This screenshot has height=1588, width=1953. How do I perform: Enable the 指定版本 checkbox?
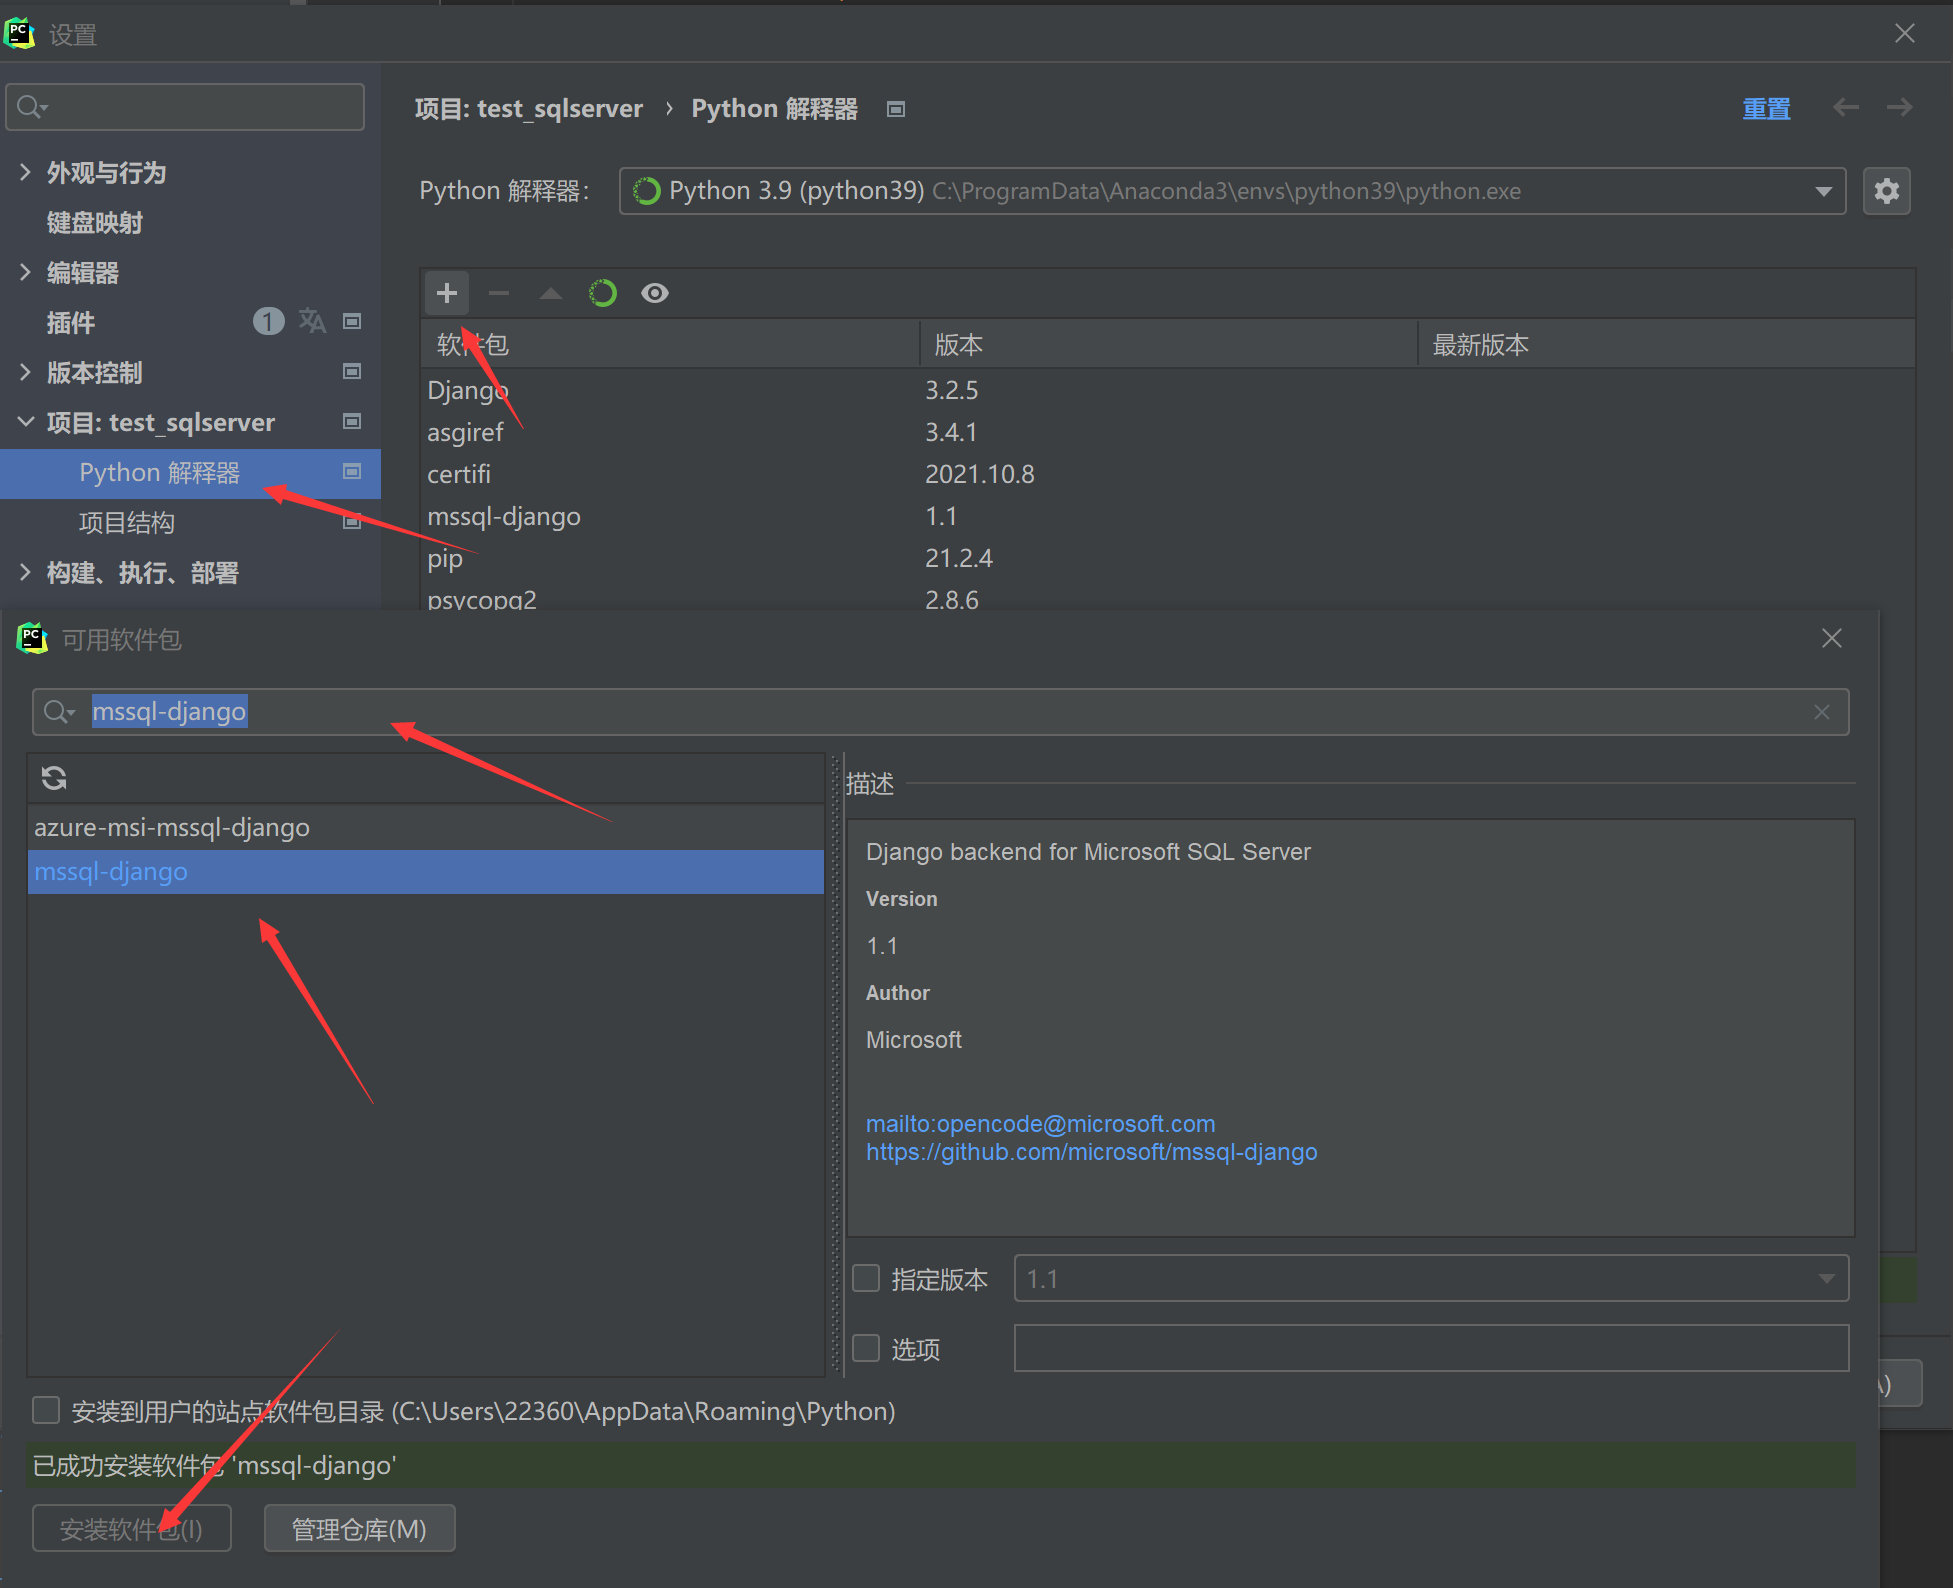[866, 1278]
